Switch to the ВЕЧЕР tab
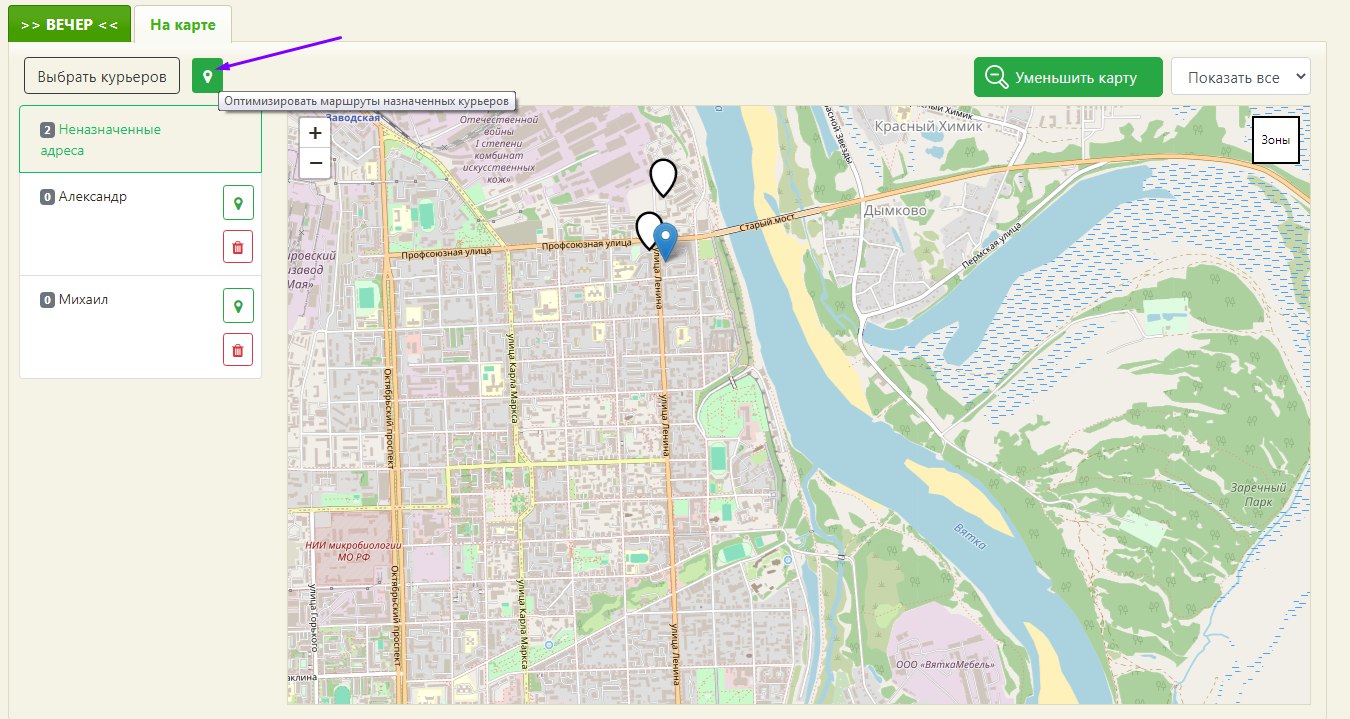Viewport: 1350px width, 719px height. 70,24
